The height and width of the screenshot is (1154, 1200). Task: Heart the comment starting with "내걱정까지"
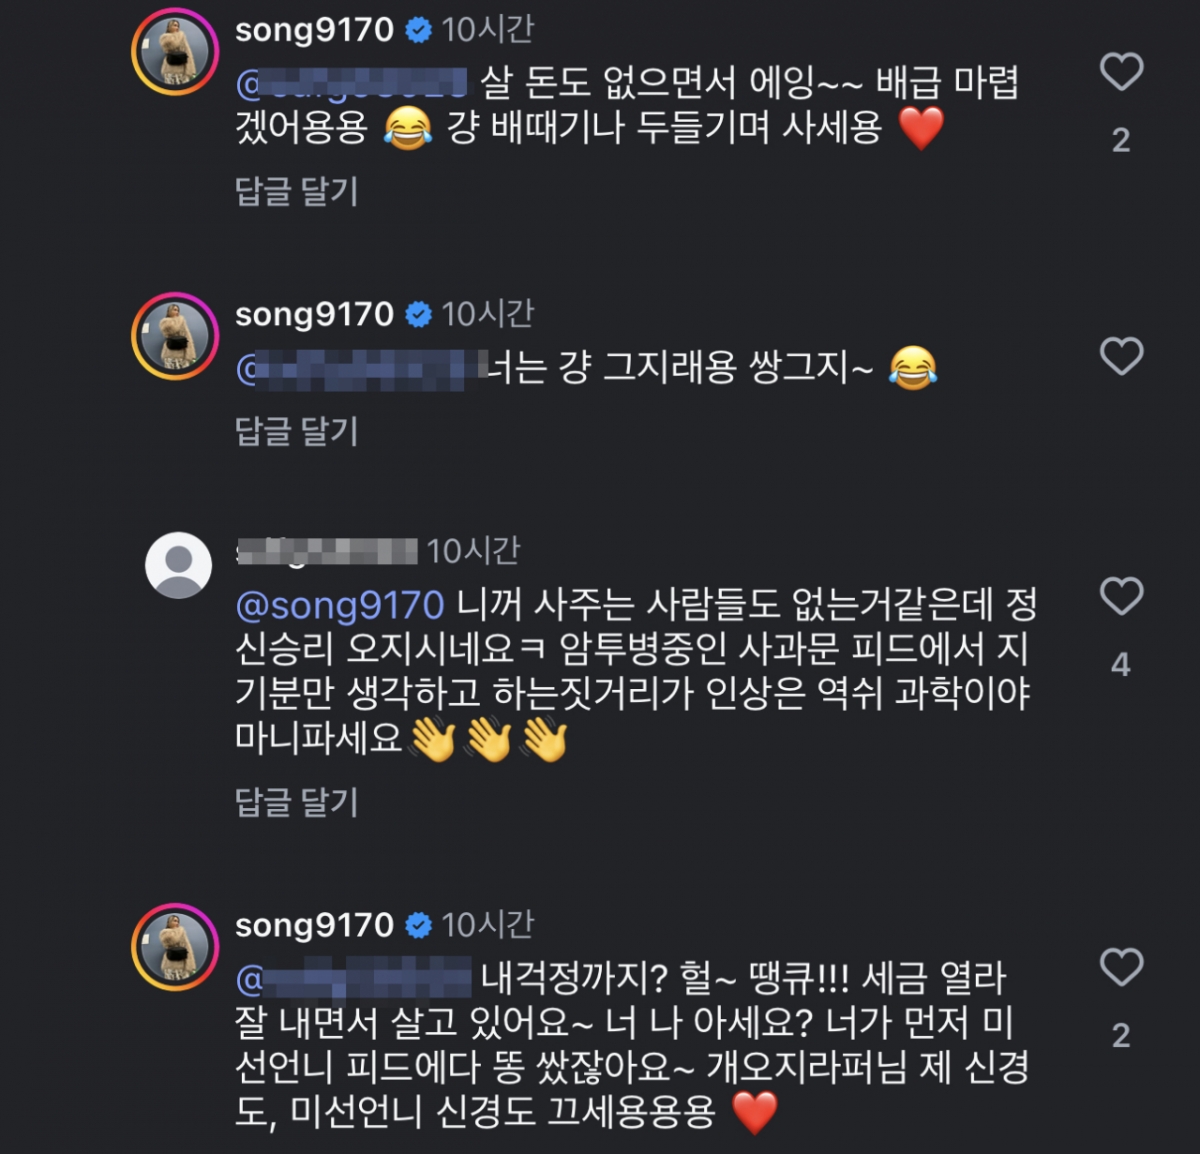pyautogui.click(x=1121, y=967)
